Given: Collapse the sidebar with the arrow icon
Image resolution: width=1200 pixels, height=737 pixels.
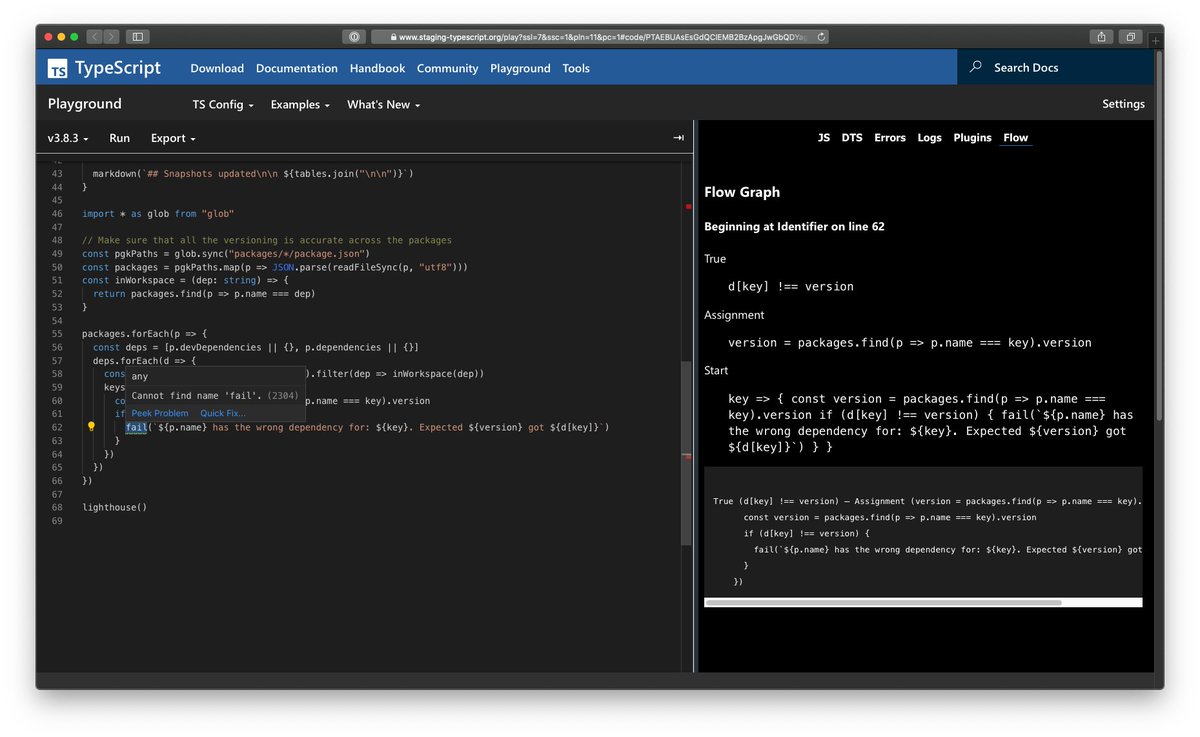Looking at the screenshot, I should click(x=679, y=138).
